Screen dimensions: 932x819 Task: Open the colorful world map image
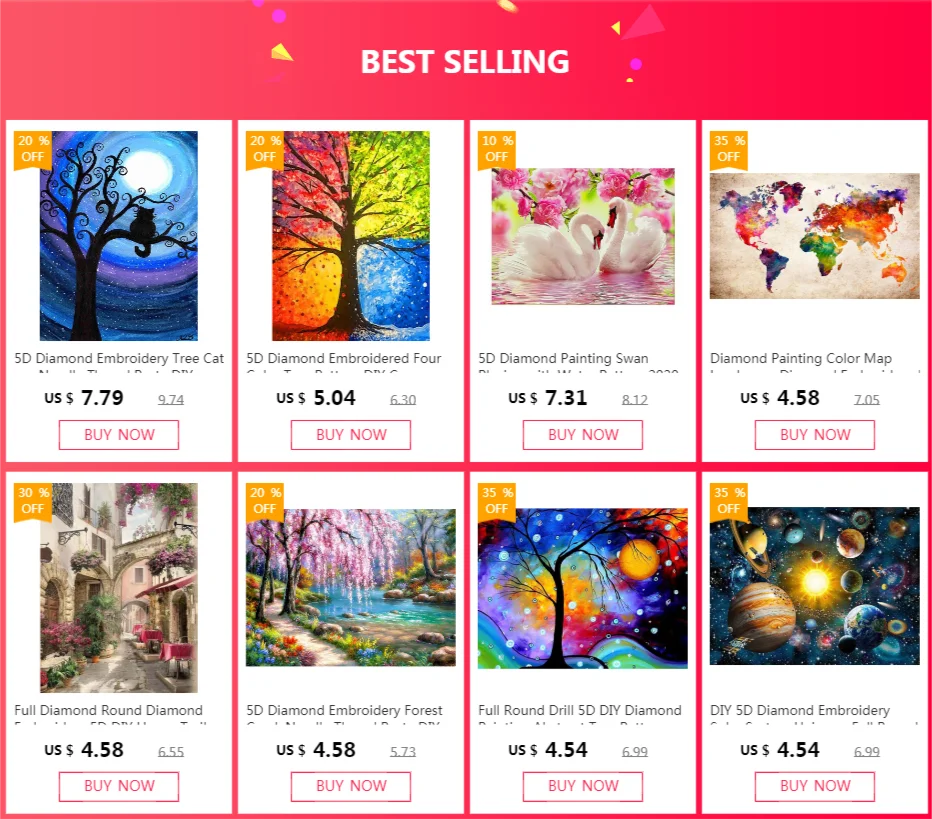(x=815, y=236)
